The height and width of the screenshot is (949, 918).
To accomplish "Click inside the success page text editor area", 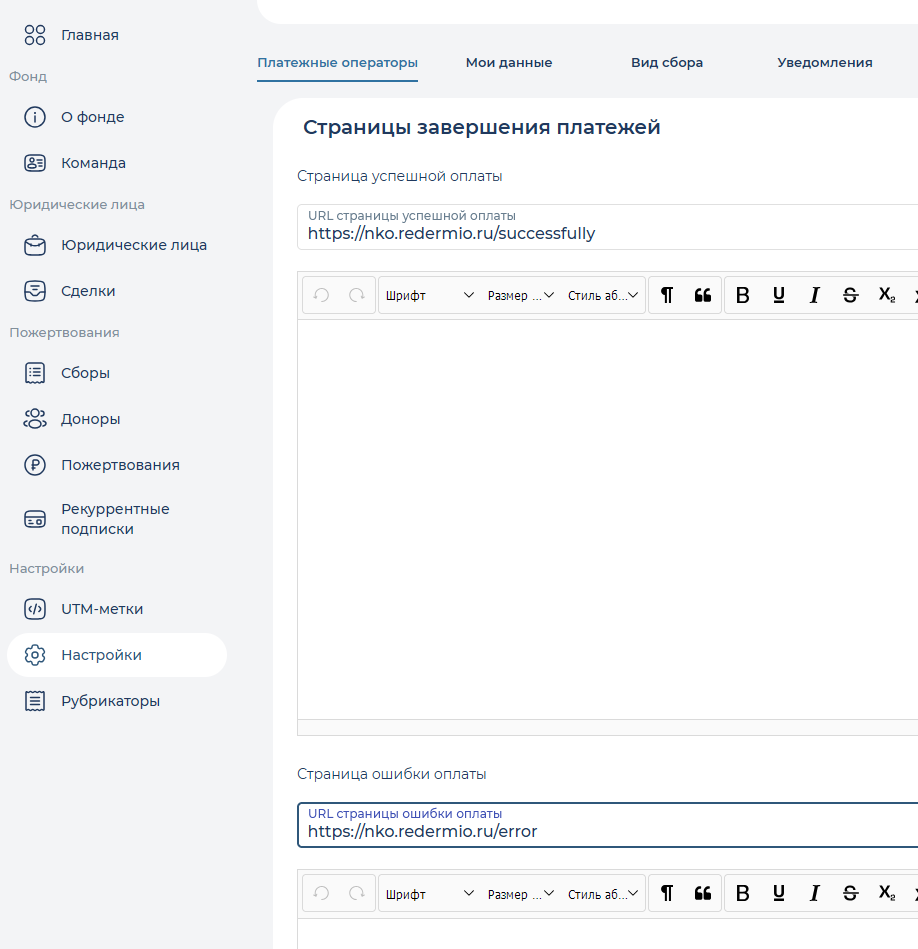I will click(x=608, y=519).
